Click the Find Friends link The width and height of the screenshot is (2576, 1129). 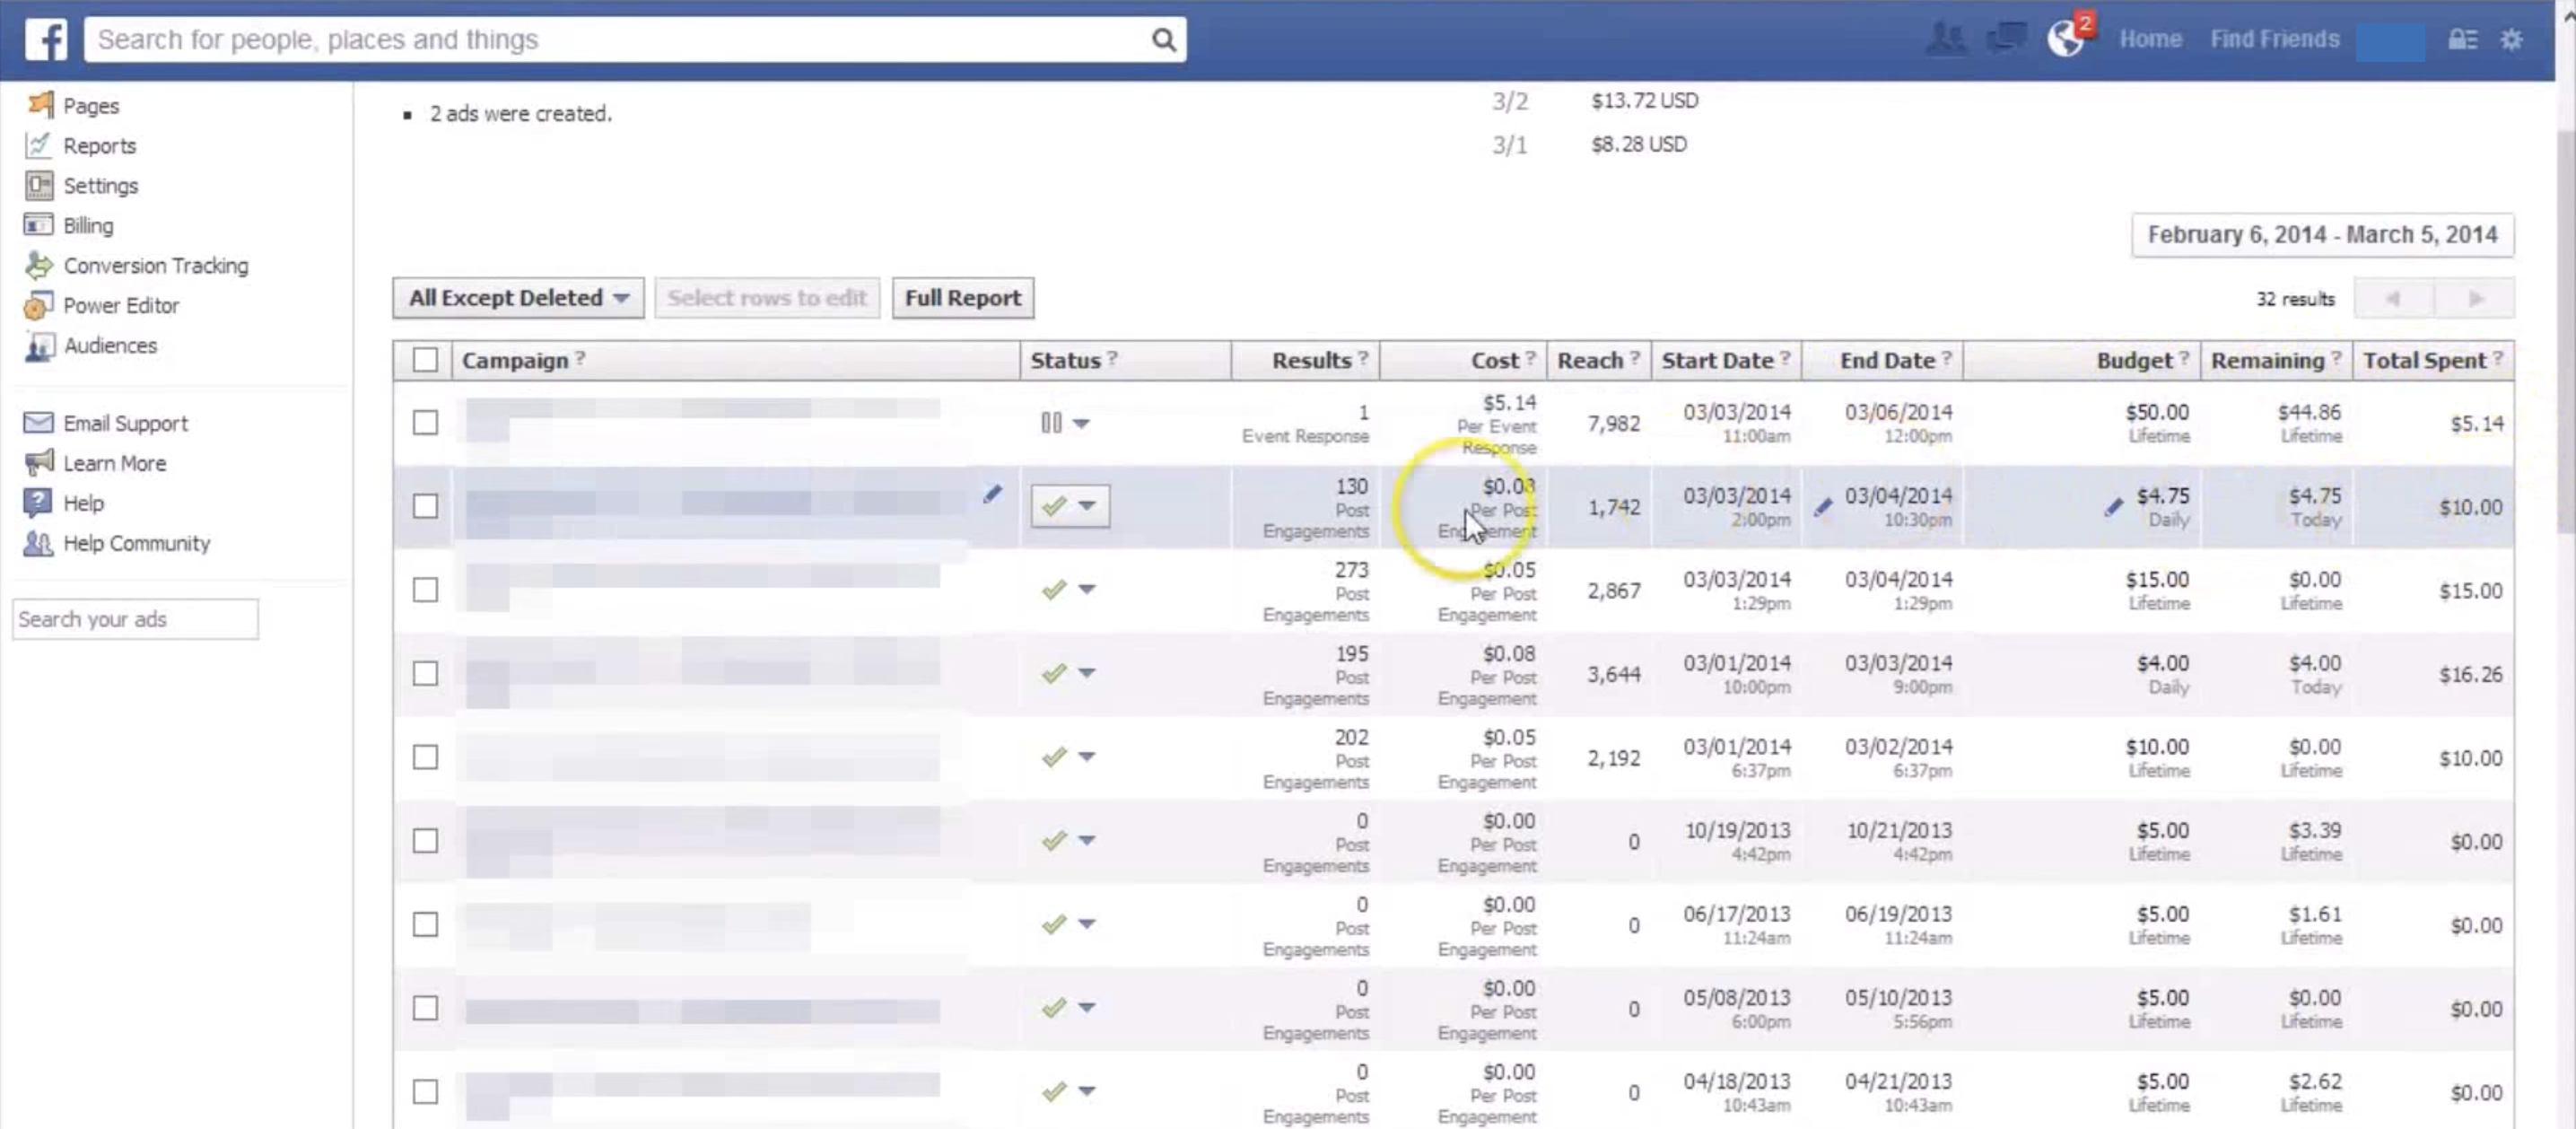coord(2274,39)
